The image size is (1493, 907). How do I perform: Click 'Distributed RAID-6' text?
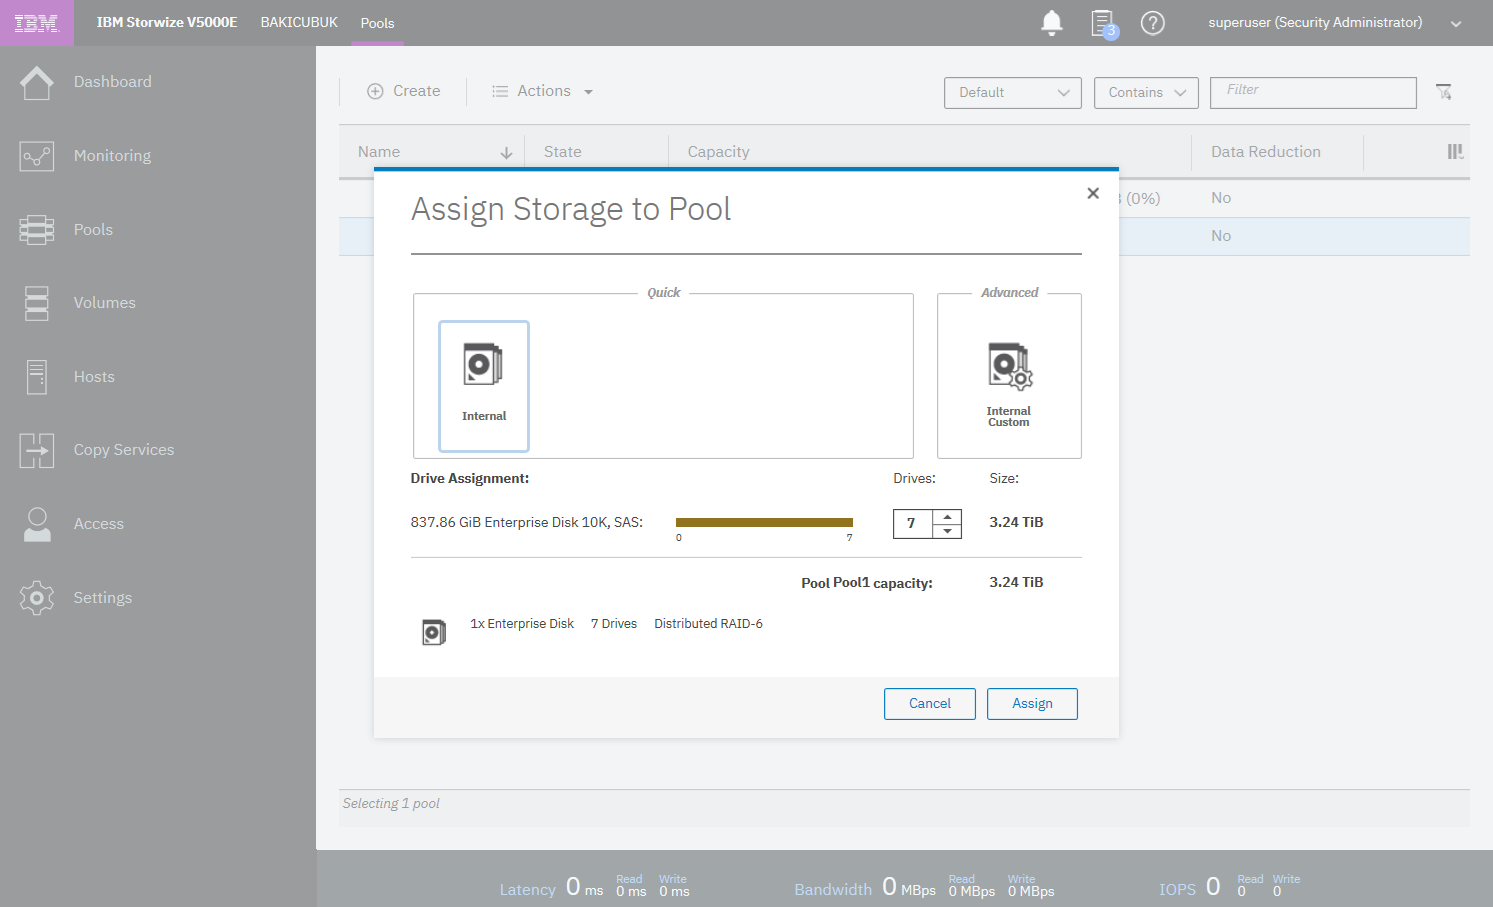[x=708, y=624]
